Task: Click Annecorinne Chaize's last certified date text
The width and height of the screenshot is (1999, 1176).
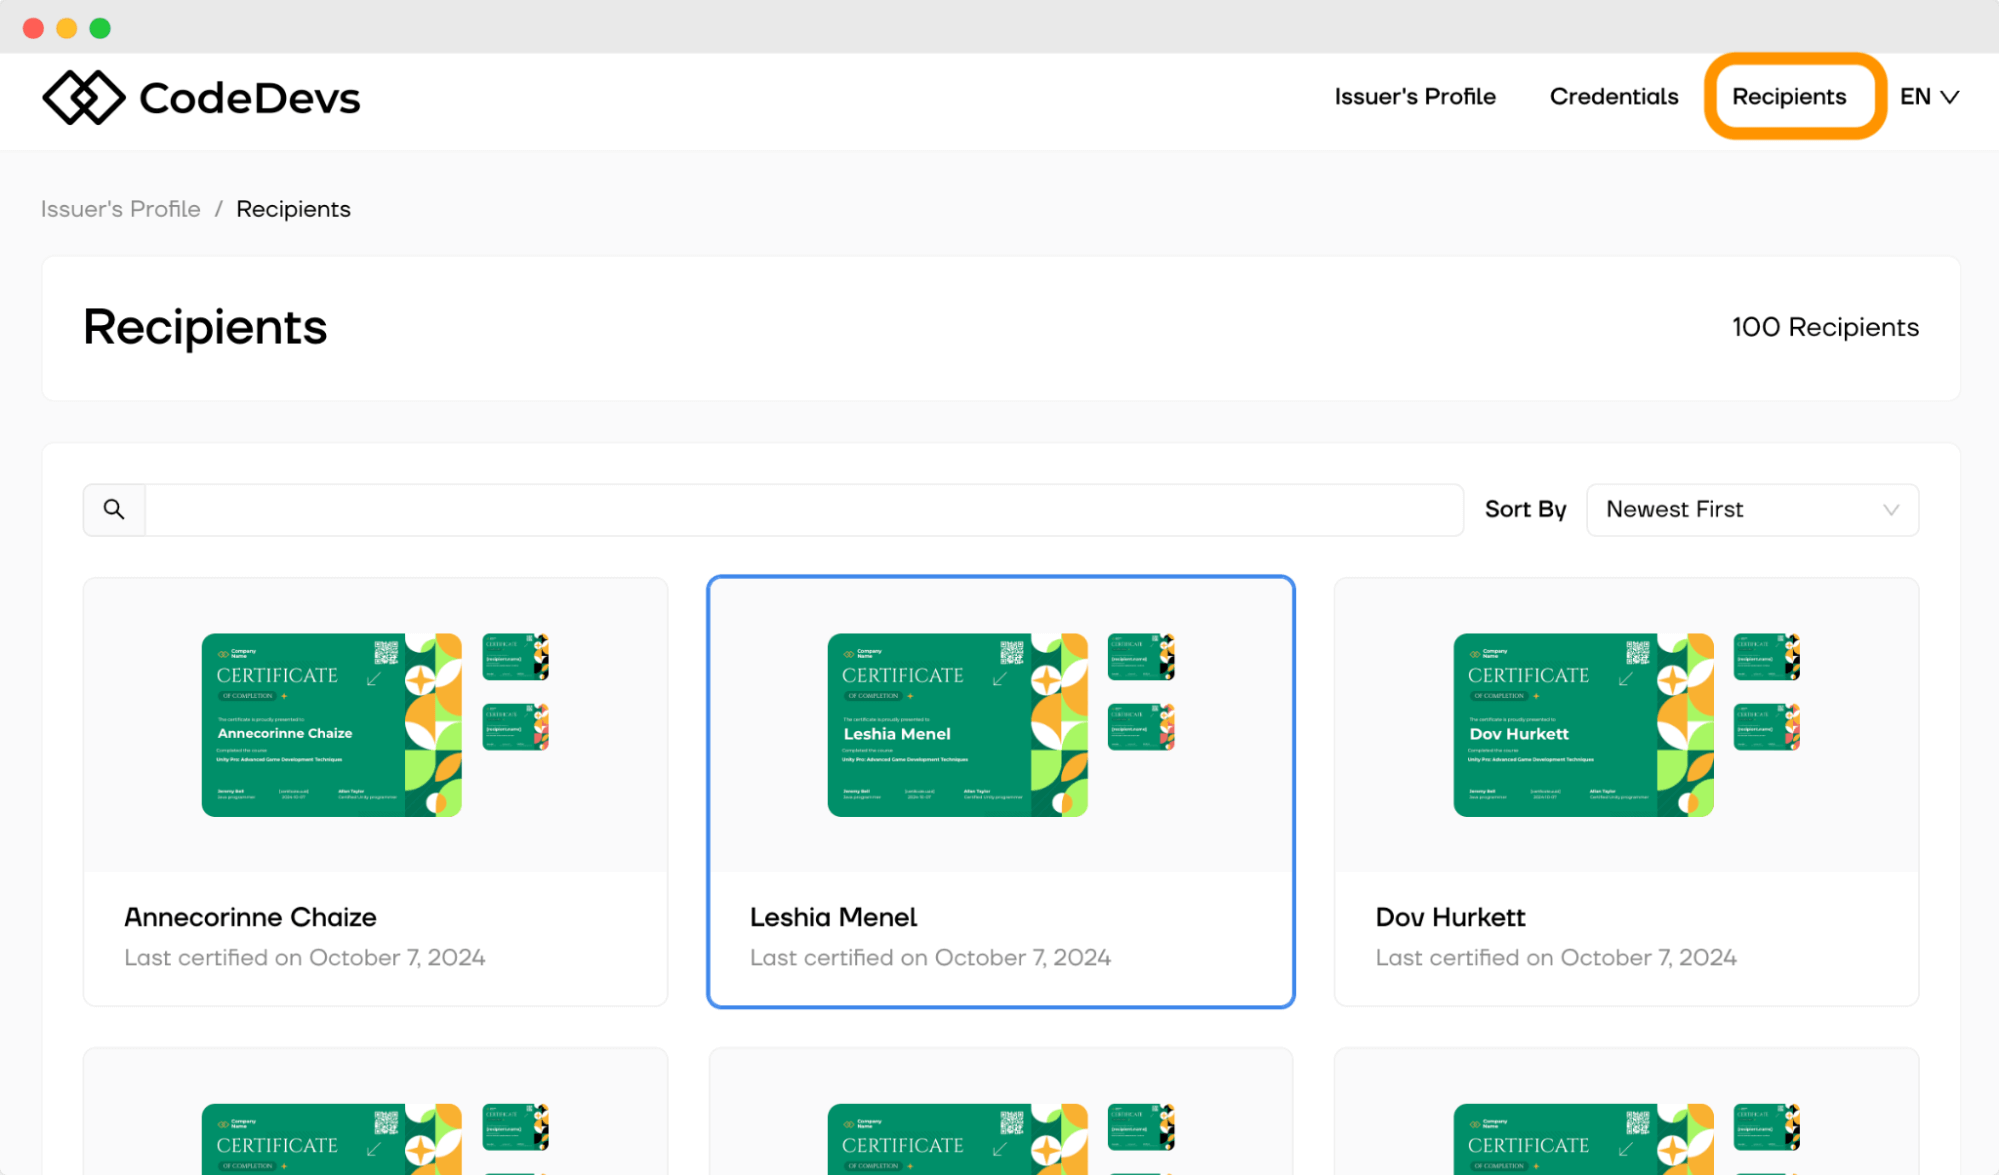Action: coord(304,958)
